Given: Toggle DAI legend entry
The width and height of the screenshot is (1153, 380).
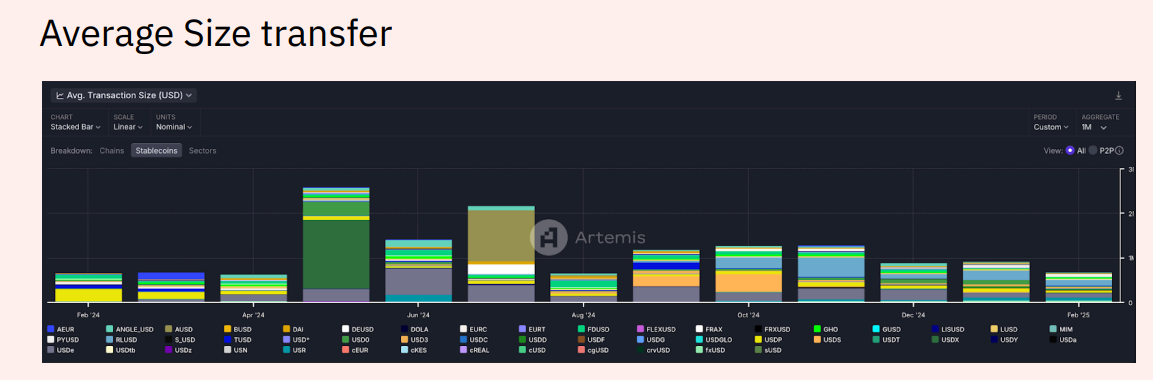Looking at the screenshot, I should tap(294, 329).
